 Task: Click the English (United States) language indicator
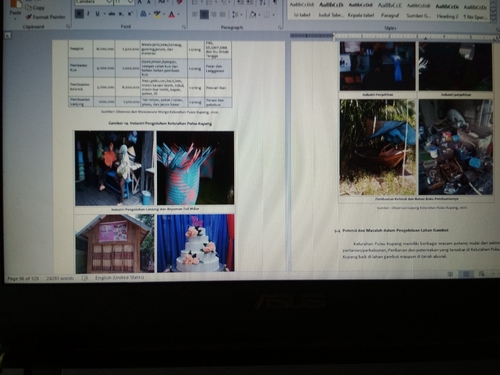pyautogui.click(x=119, y=277)
